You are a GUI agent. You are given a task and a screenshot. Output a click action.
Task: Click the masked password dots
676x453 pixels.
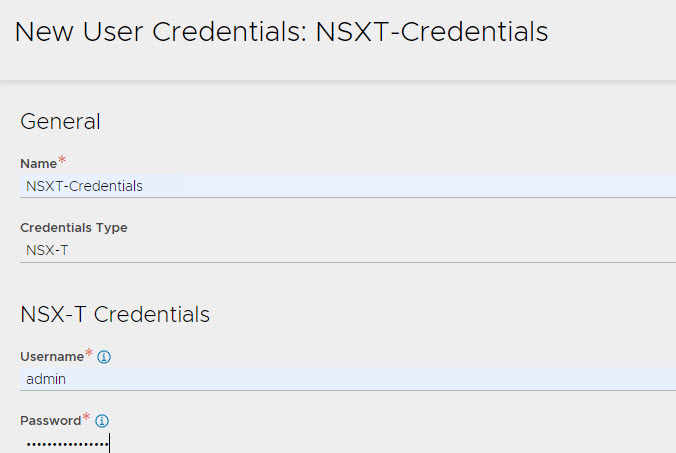click(x=66, y=443)
